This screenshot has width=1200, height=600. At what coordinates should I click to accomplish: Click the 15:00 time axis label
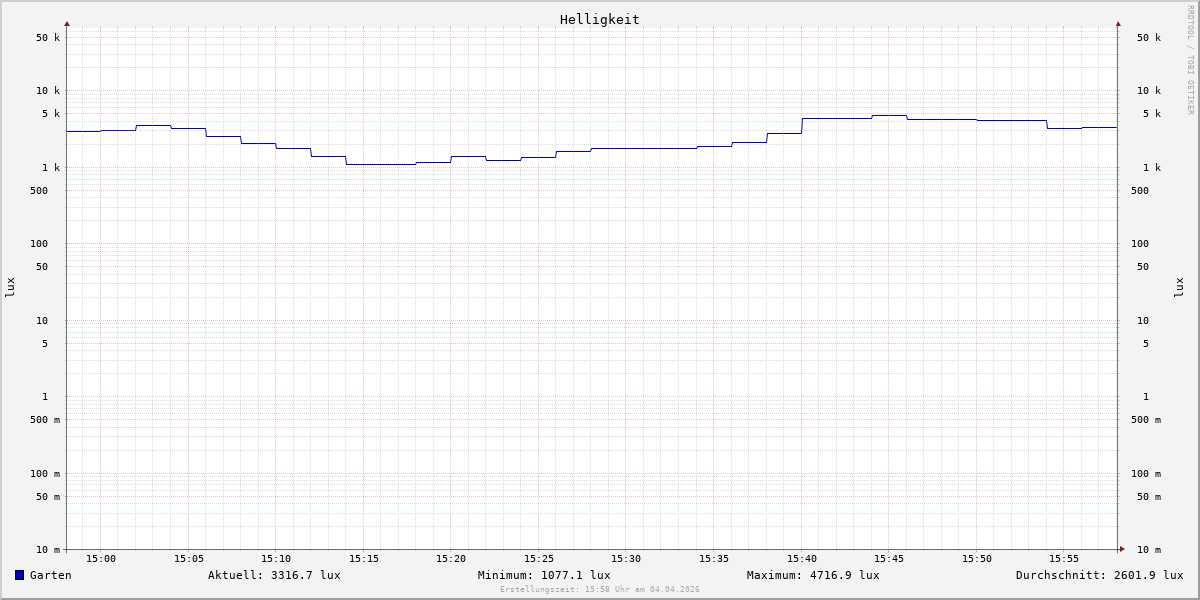point(101,559)
